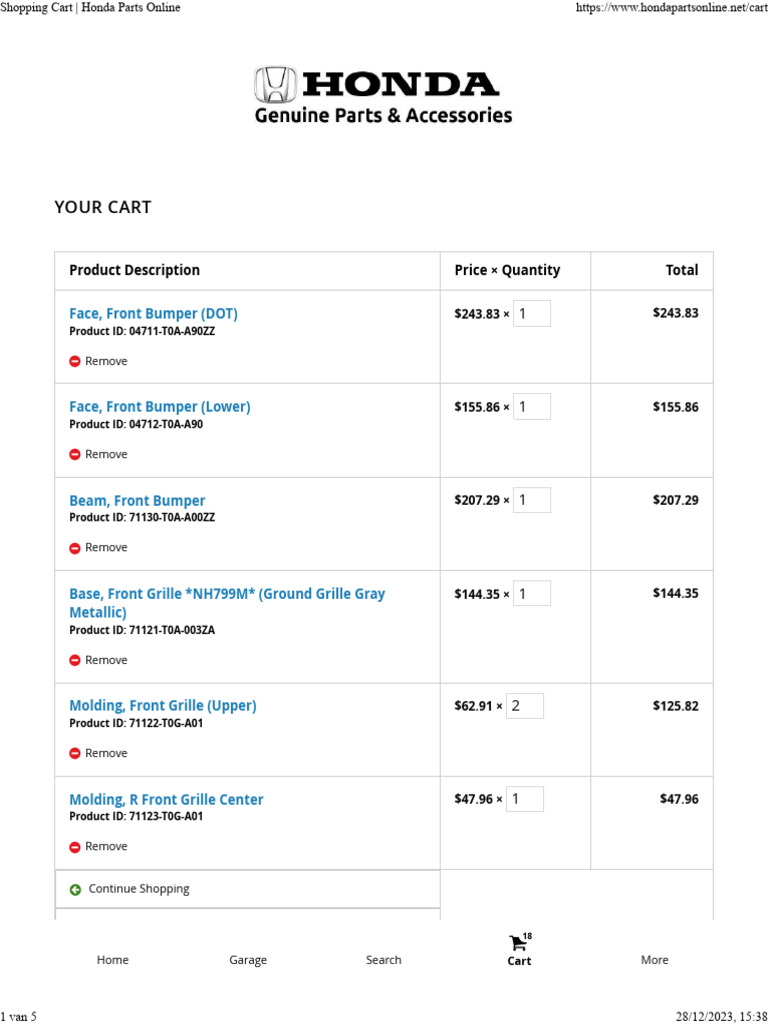Click quantity field for Face, Front Bumper (DOT)
768x1024 pixels.
coord(532,314)
